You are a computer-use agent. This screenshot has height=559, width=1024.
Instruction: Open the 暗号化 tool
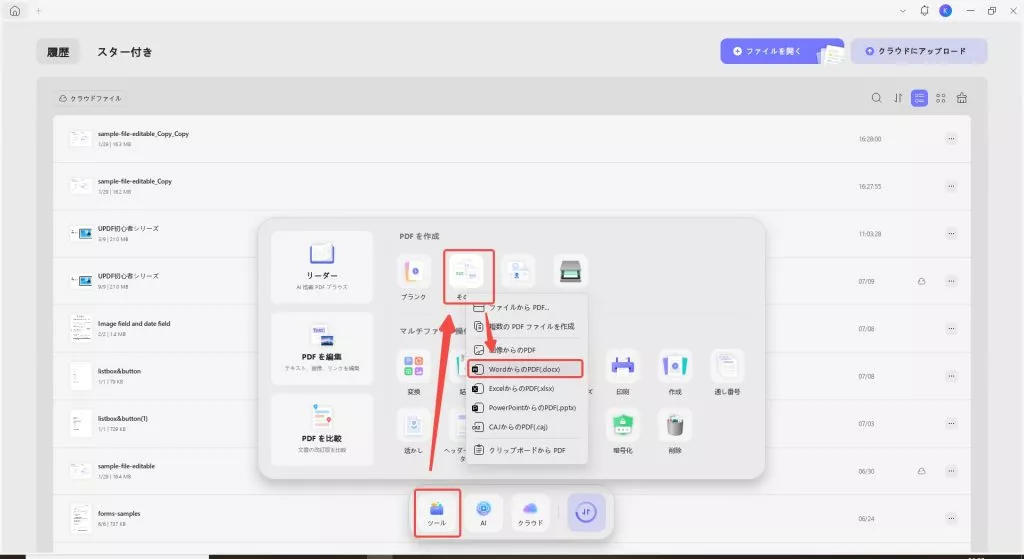click(622, 431)
